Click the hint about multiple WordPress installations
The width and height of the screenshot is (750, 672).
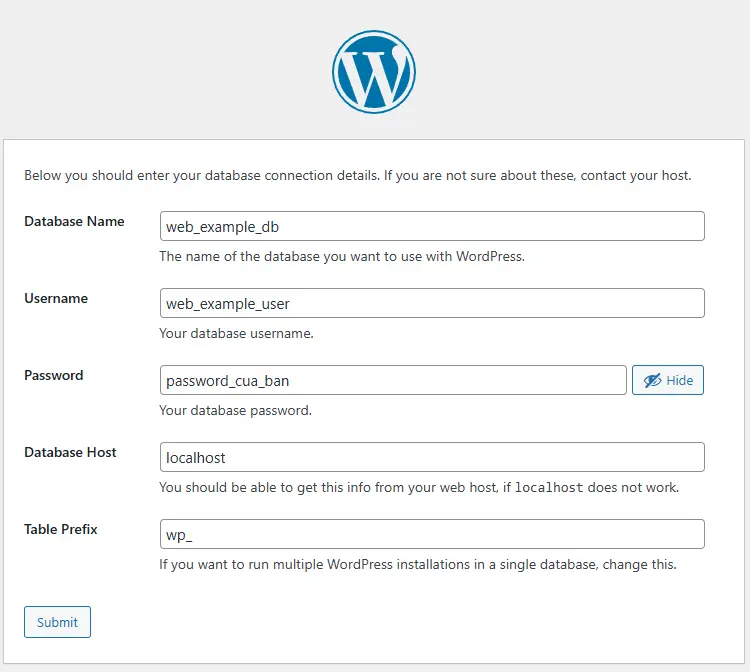418,564
